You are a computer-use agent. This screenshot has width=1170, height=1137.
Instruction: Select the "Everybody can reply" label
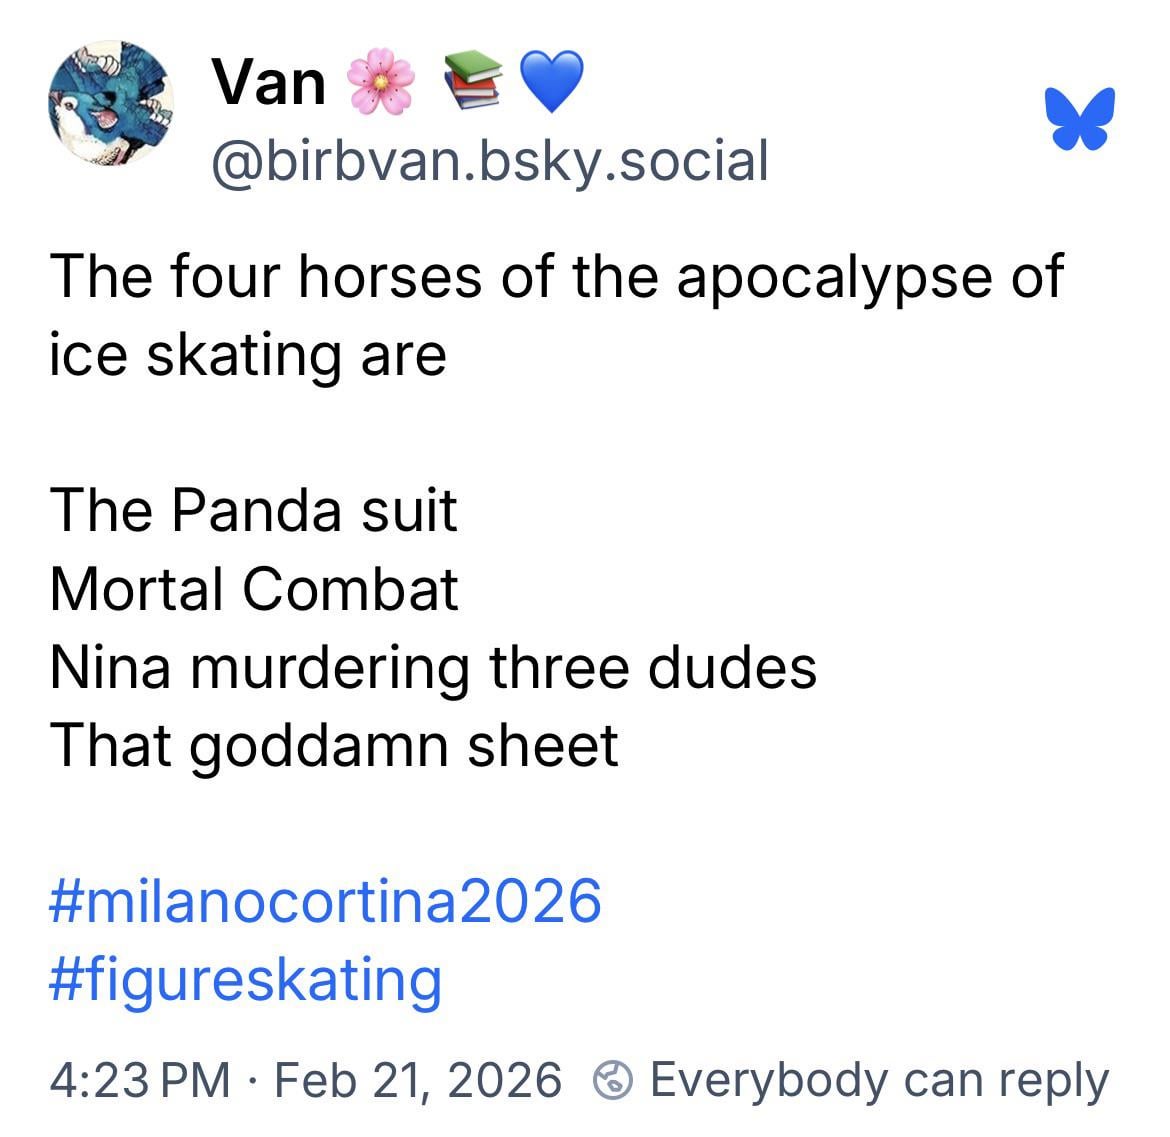[879, 1080]
